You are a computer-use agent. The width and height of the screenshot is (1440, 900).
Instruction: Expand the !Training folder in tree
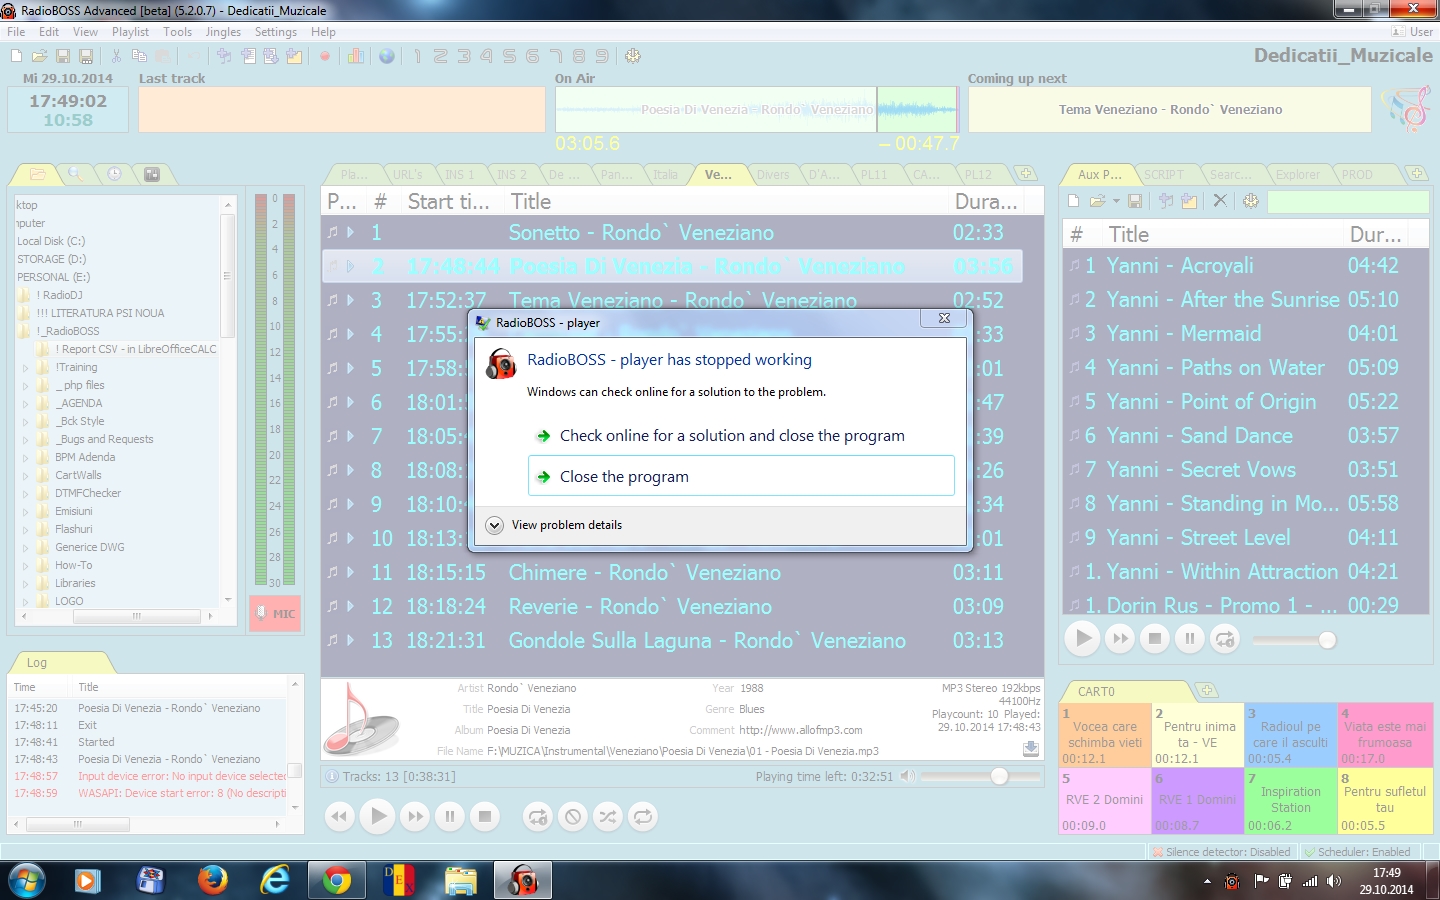coord(26,367)
